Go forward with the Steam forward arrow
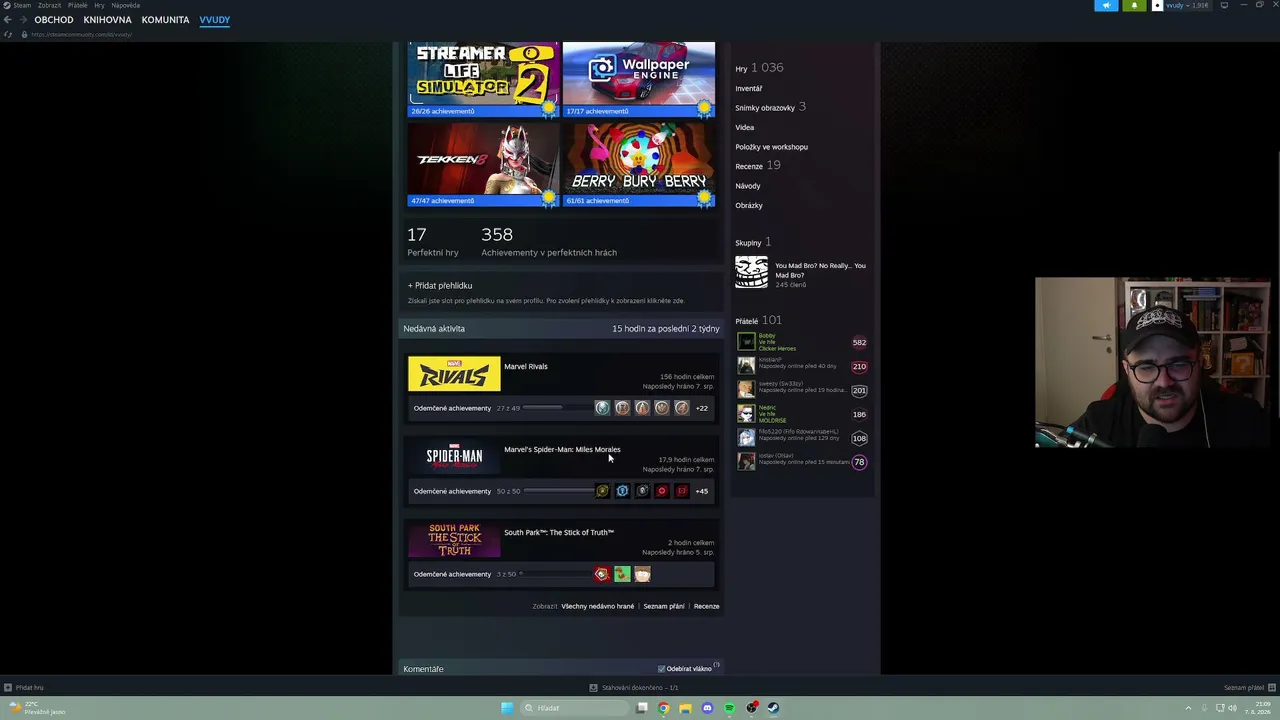The image size is (1280, 720). coord(22,20)
